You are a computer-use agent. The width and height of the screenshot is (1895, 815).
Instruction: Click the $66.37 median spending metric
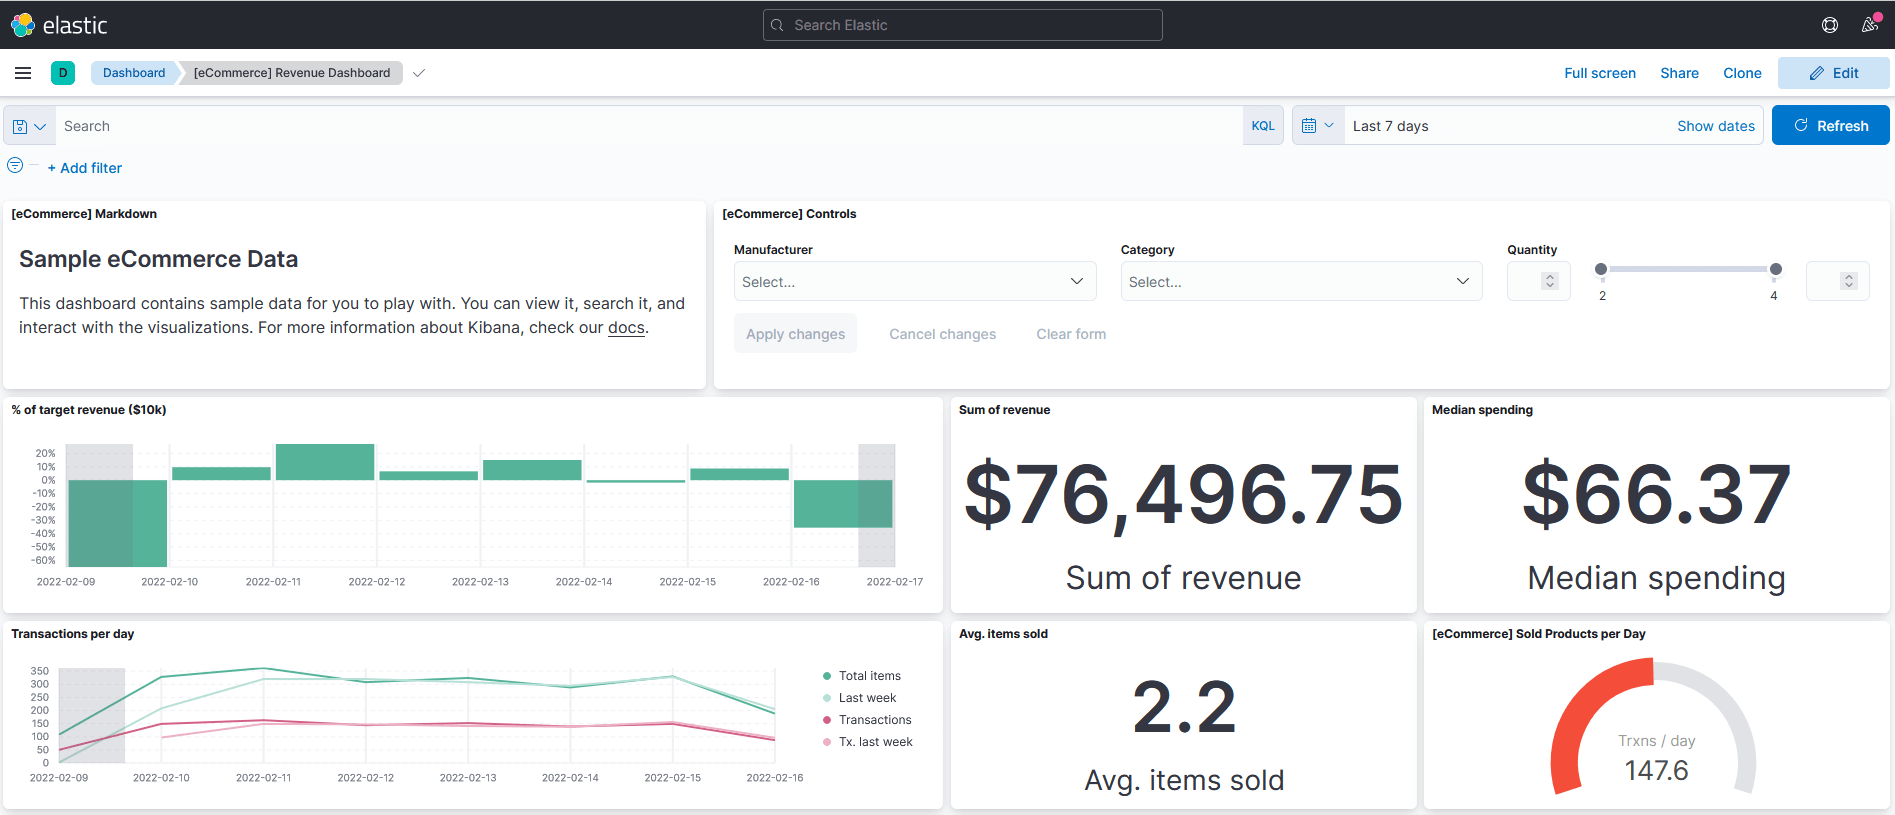[x=1656, y=494]
